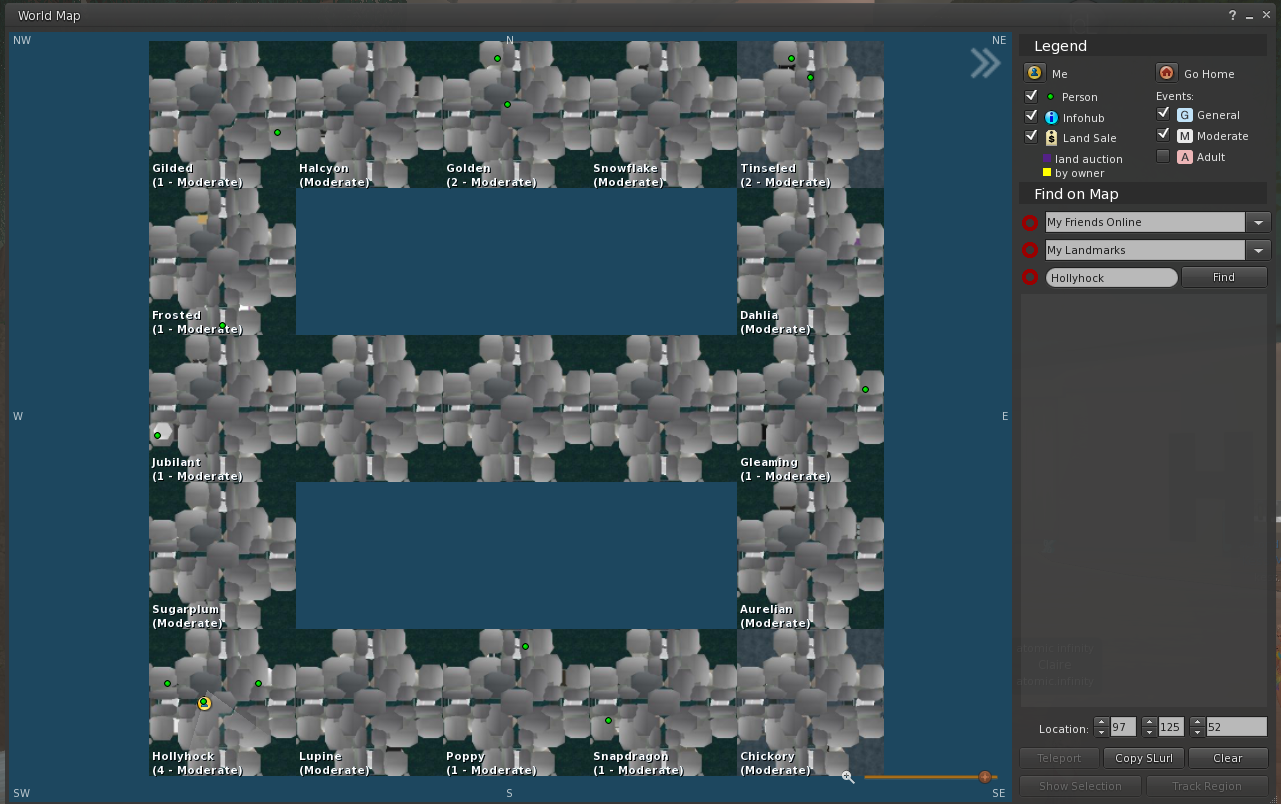1281x804 pixels.
Task: Click the Copy SLurl button
Action: 1143,758
